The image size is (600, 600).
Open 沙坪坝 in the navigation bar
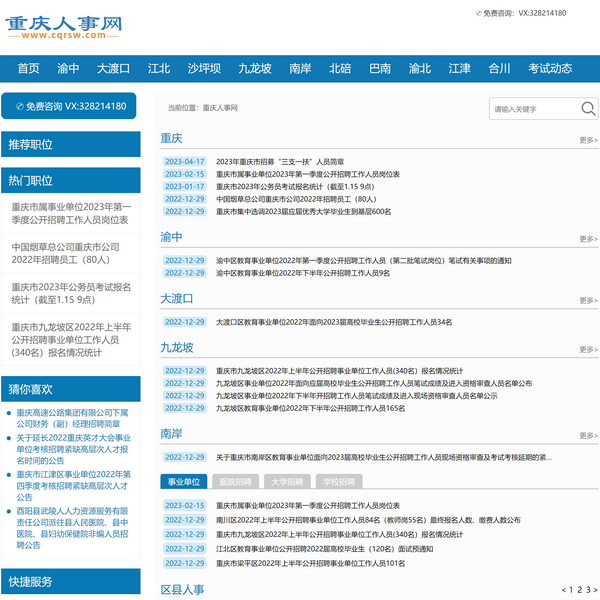click(204, 69)
